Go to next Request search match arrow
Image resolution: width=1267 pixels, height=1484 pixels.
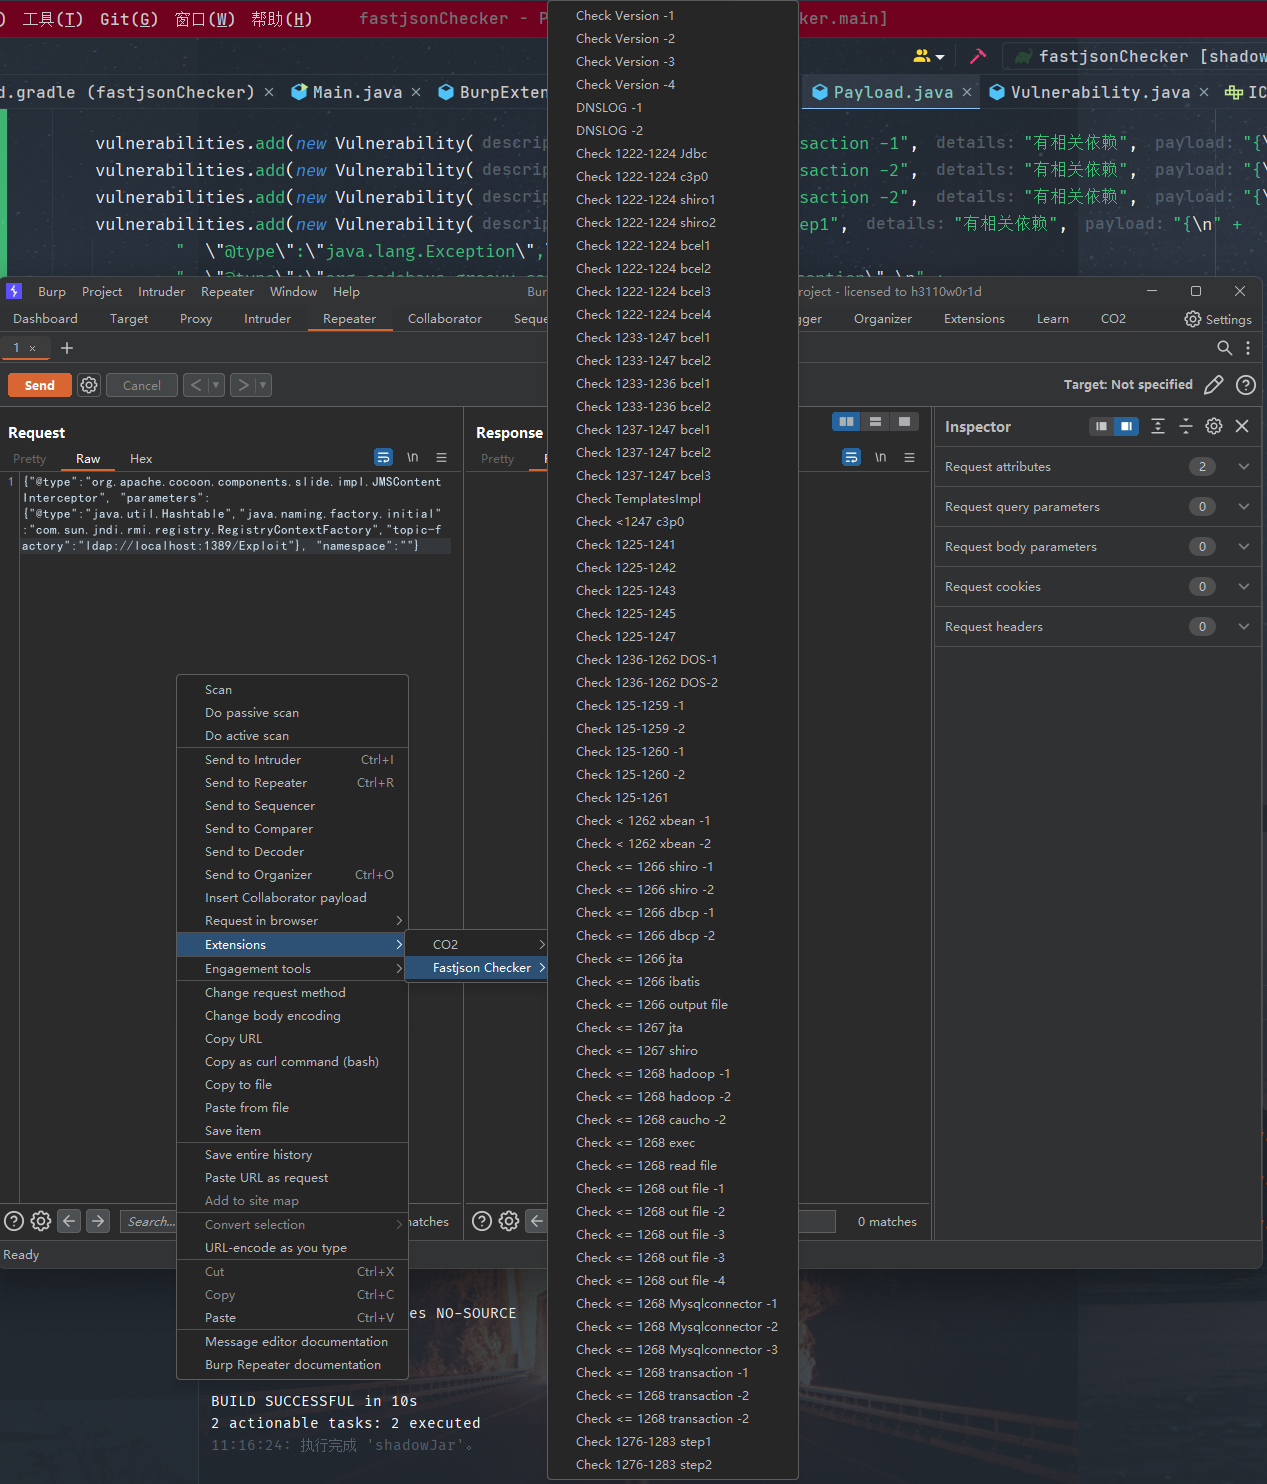coord(98,1221)
